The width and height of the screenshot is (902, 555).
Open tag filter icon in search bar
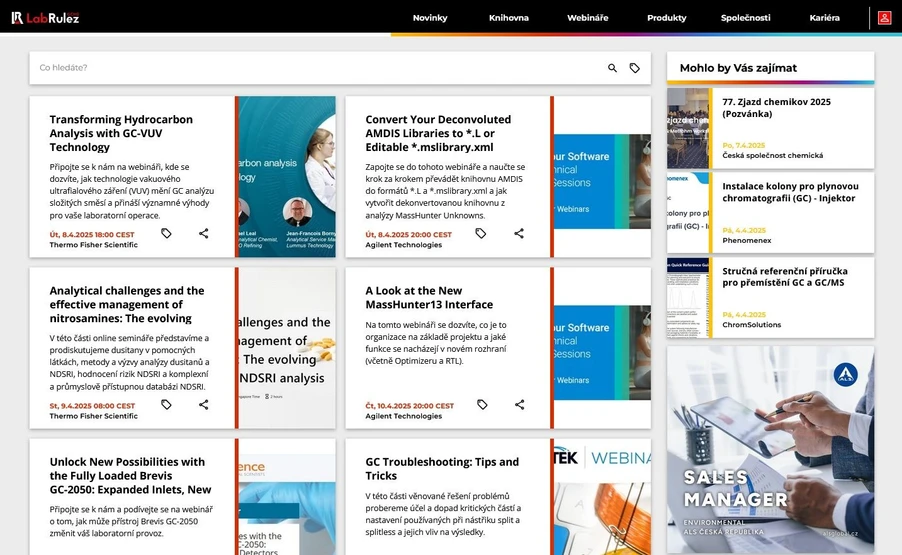[x=635, y=68]
